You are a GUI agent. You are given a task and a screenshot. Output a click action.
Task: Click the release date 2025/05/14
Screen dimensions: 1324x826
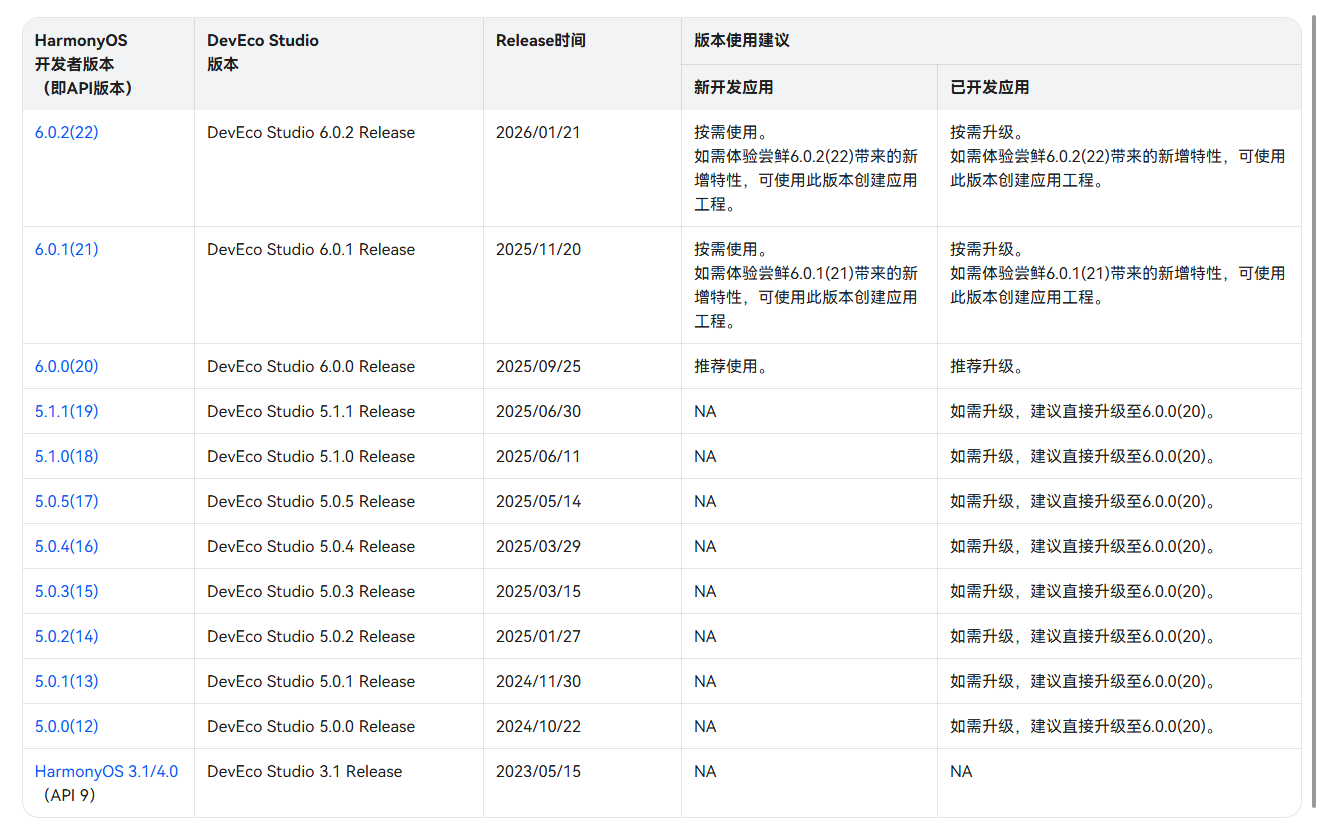[x=538, y=501]
